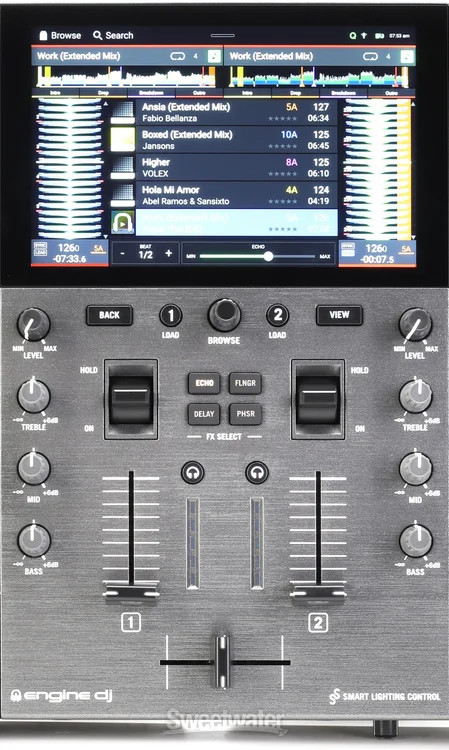Jump to Breakdown section on deck 1
Image resolution: width=449 pixels, height=750 pixels.
coord(151,93)
